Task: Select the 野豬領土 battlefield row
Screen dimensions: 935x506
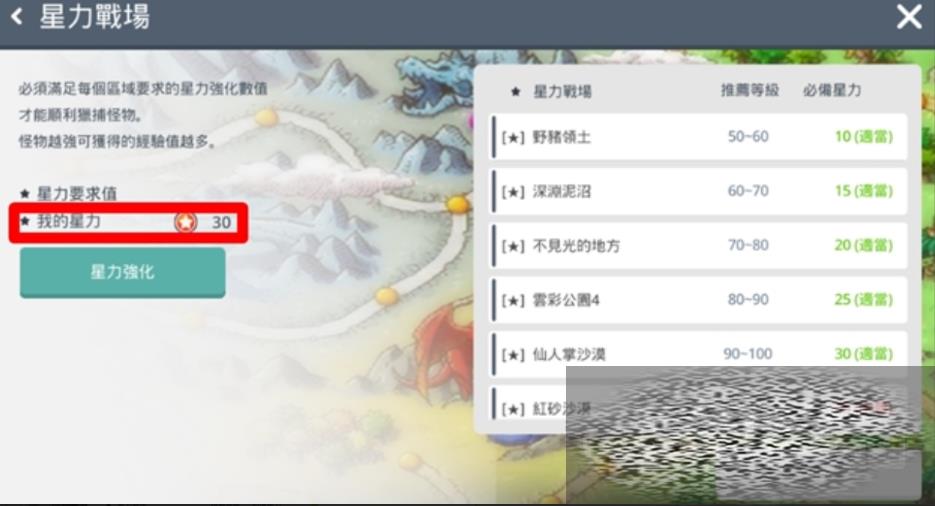Action: point(699,136)
